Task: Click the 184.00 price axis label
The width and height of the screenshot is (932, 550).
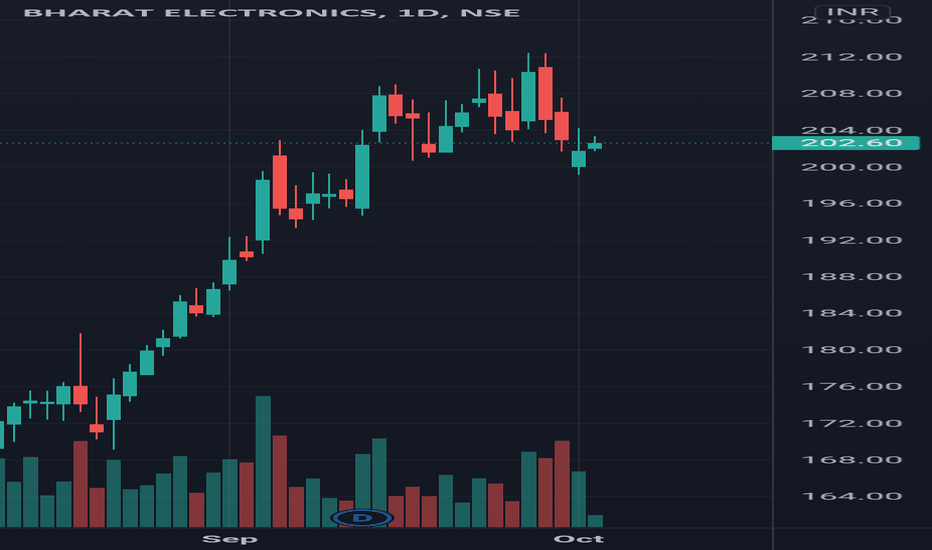Action: [x=852, y=313]
